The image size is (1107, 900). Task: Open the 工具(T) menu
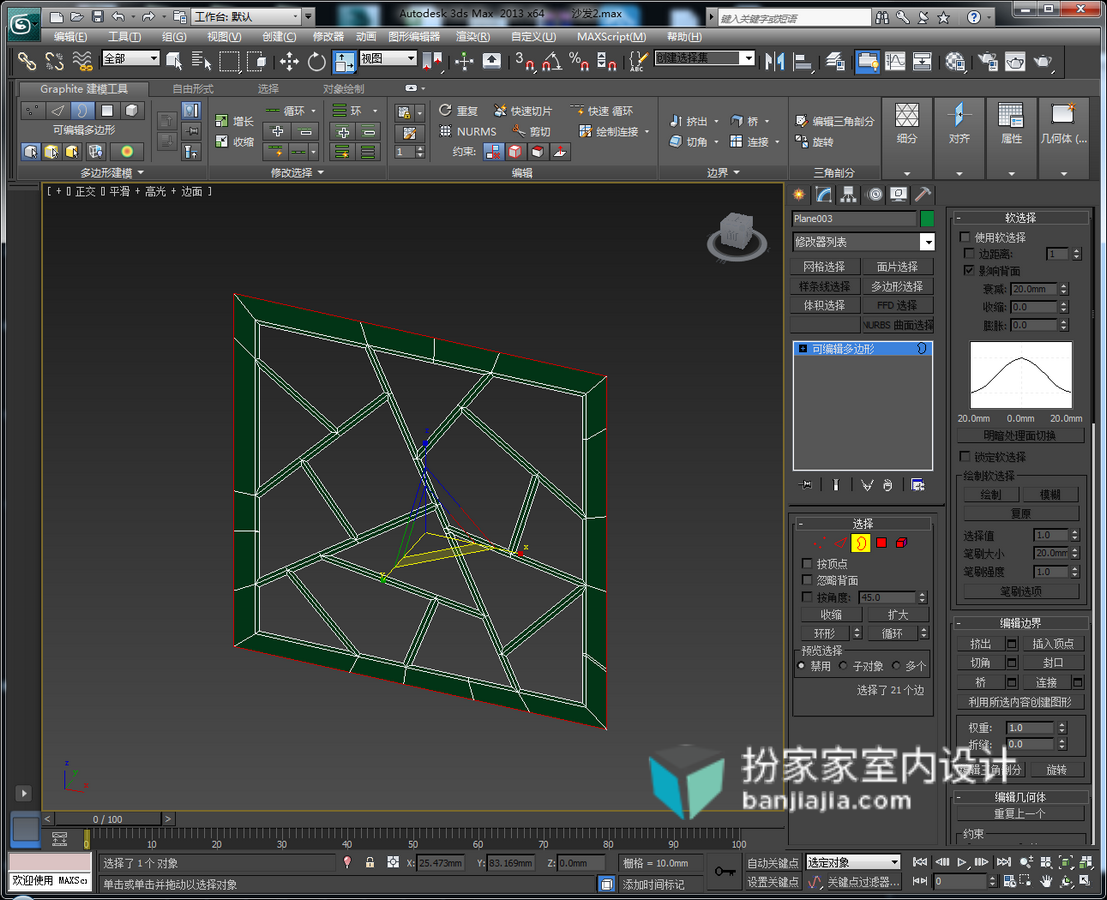click(124, 37)
